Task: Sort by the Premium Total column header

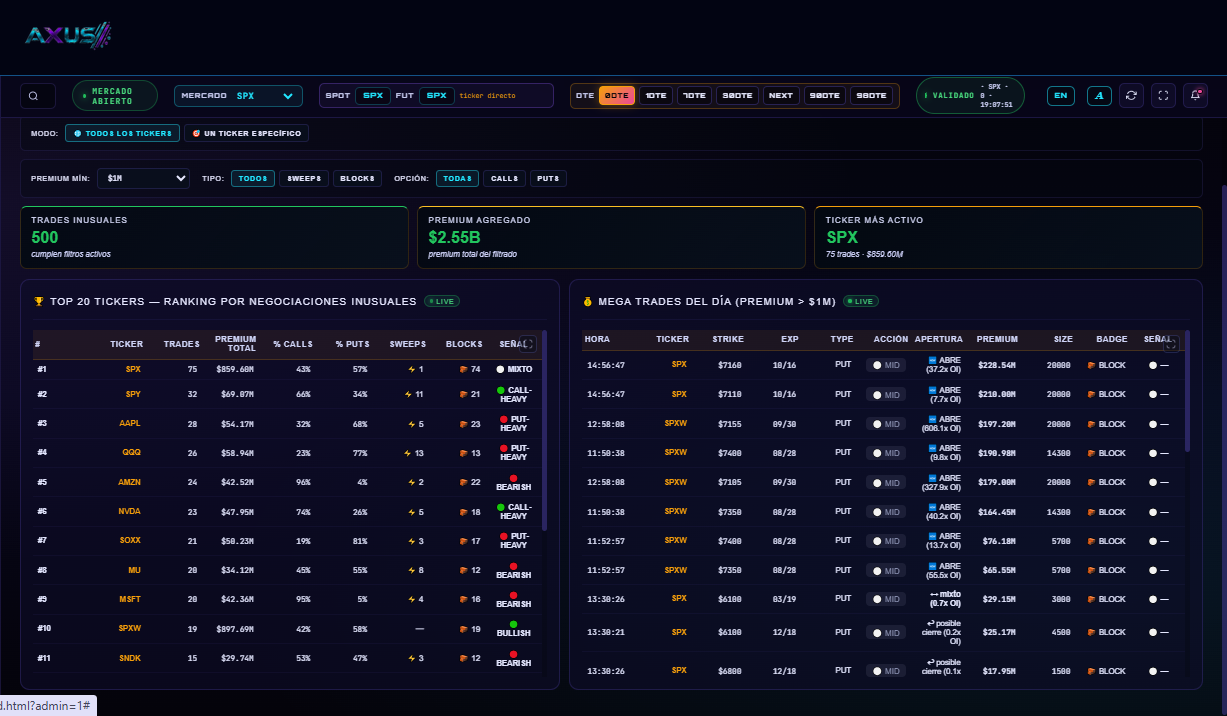Action: point(235,343)
